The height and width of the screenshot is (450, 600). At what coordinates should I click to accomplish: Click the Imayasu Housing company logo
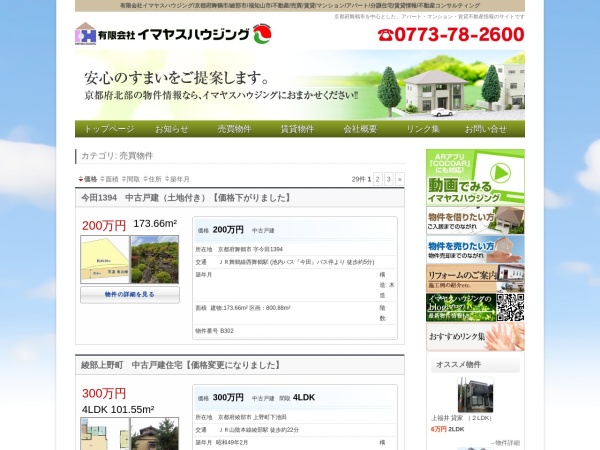173,34
